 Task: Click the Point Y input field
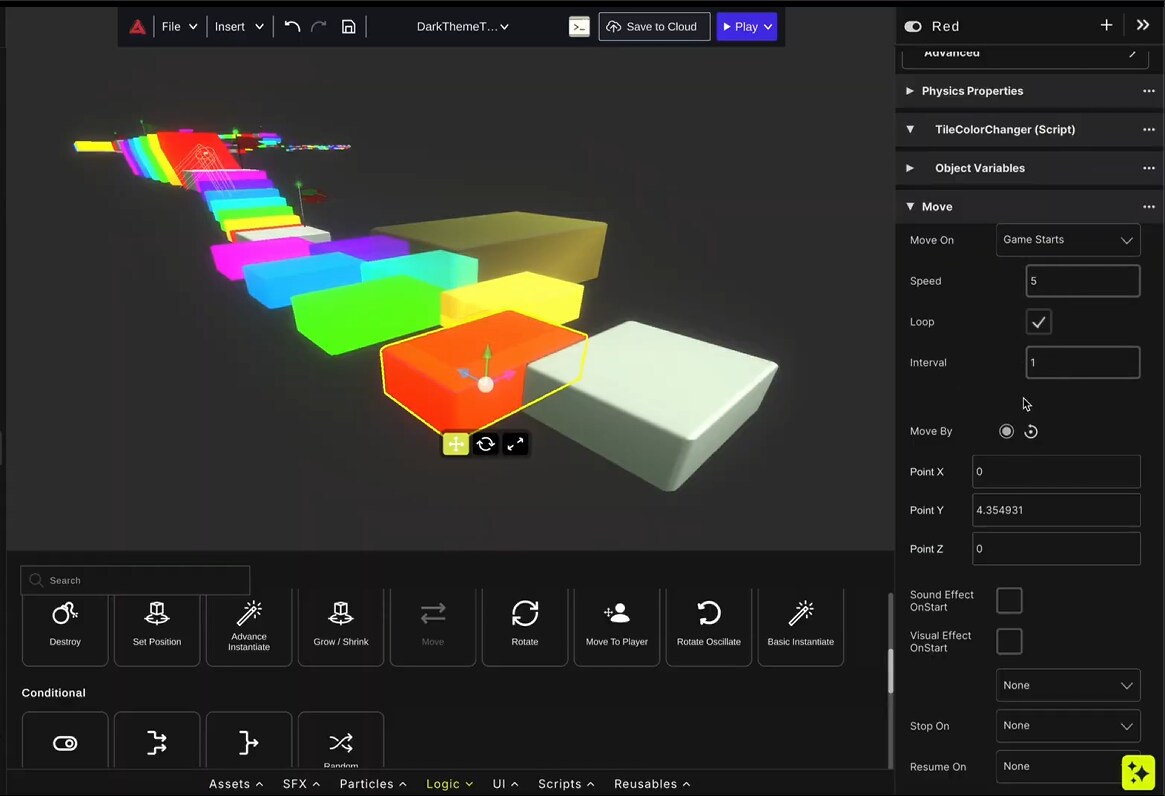[1055, 510]
